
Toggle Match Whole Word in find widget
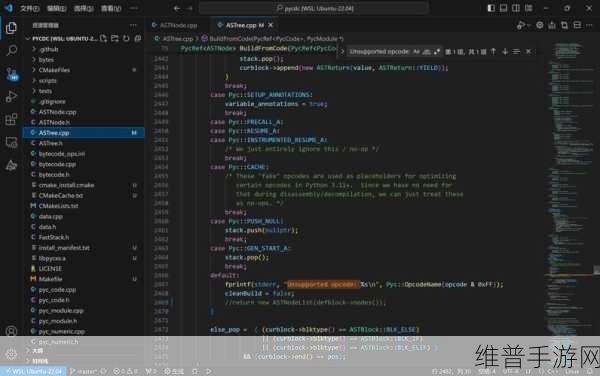point(427,51)
